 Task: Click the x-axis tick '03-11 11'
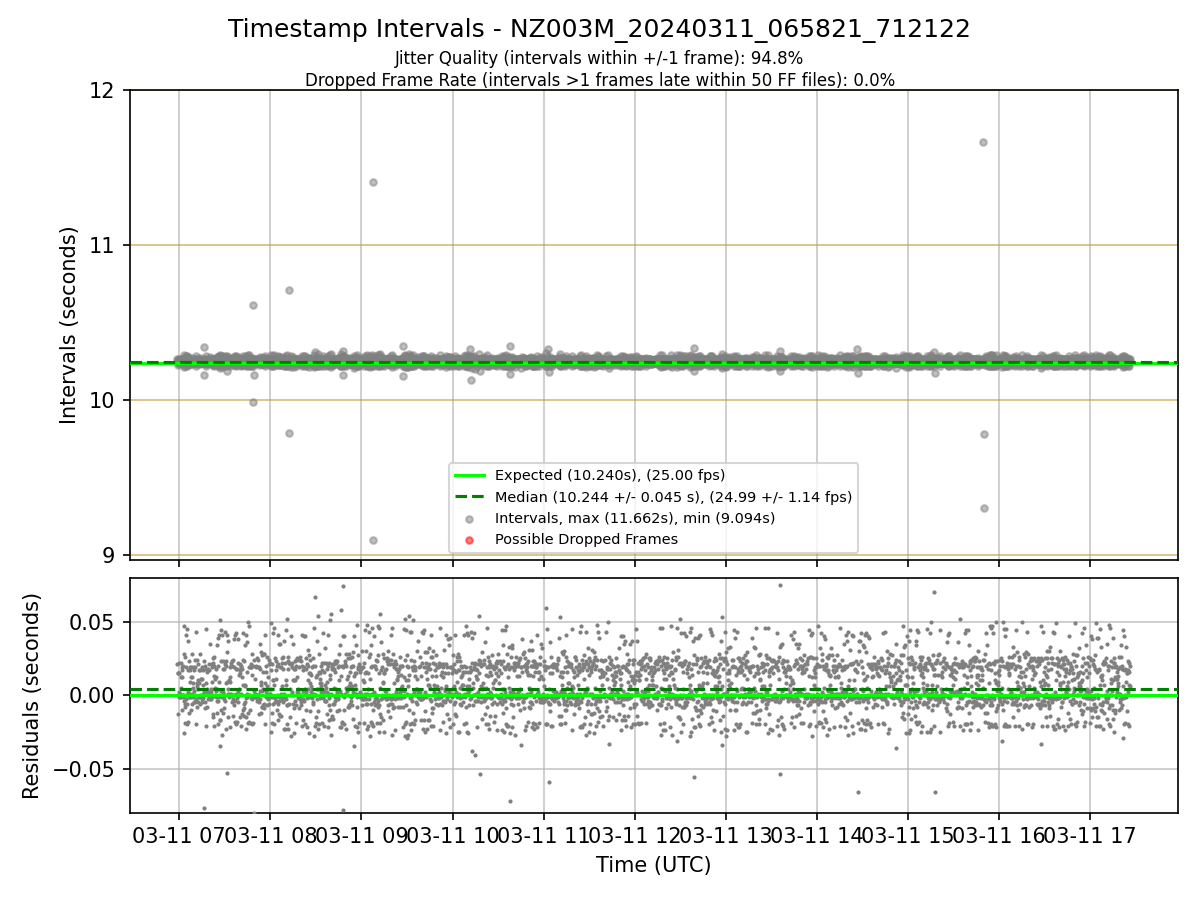pos(543,835)
